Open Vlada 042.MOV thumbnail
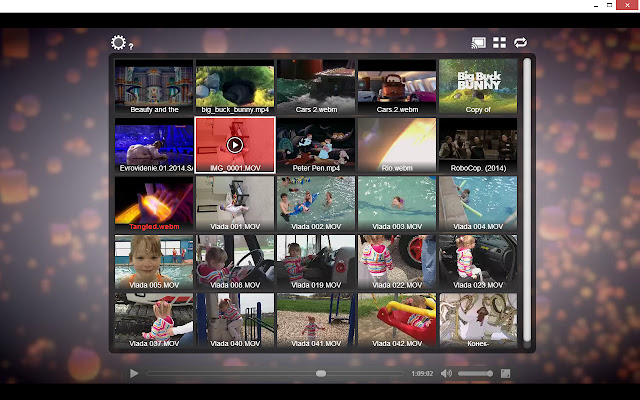640x400 pixels. [397, 320]
